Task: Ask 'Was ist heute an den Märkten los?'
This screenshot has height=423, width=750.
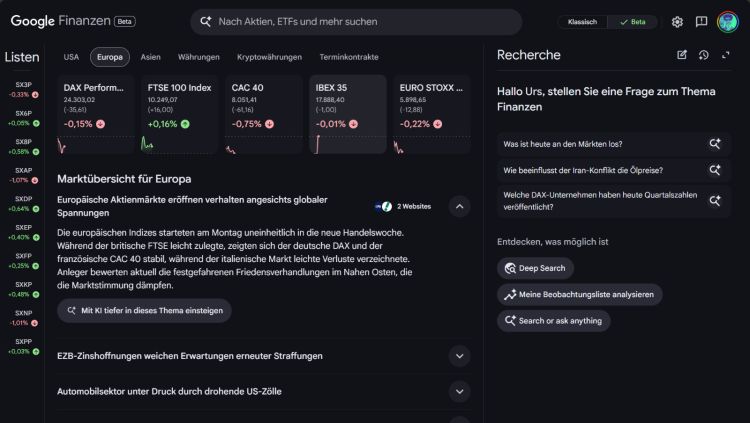Action: pyautogui.click(x=614, y=144)
